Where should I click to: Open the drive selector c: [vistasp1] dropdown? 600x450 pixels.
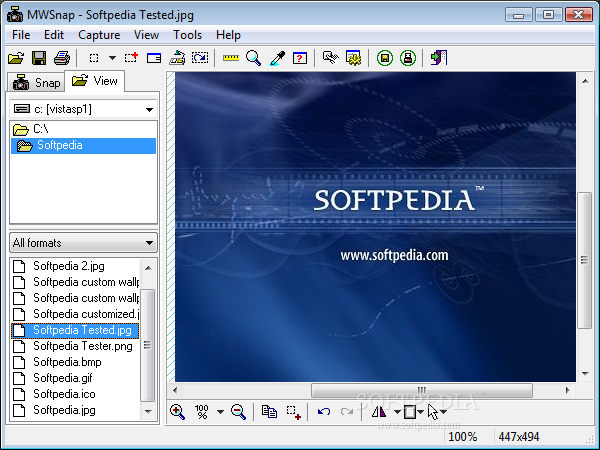point(83,109)
